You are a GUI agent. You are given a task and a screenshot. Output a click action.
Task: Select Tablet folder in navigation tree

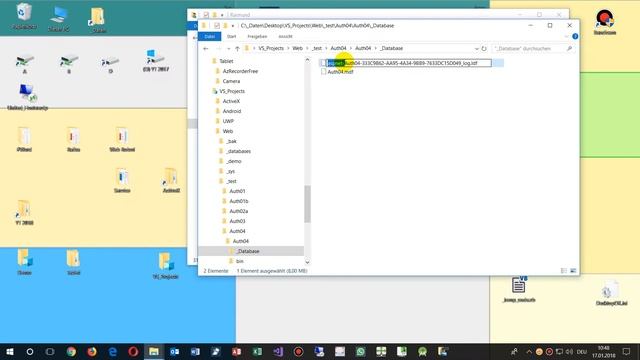point(226,61)
